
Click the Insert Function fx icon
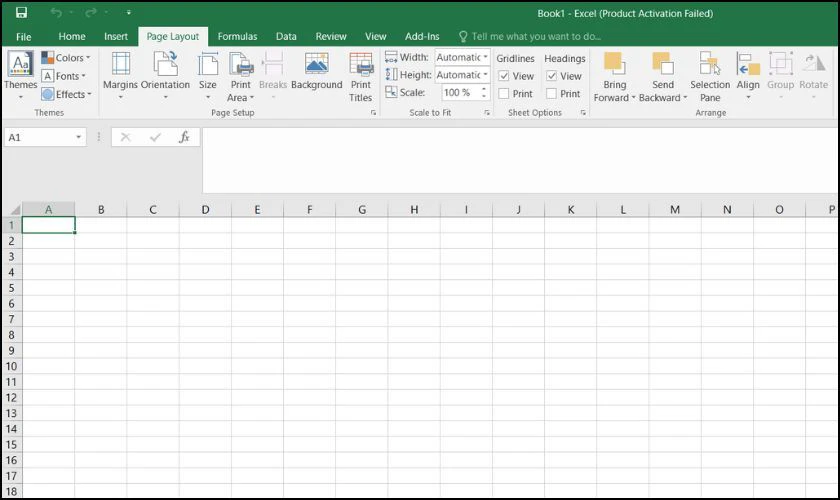click(x=184, y=137)
